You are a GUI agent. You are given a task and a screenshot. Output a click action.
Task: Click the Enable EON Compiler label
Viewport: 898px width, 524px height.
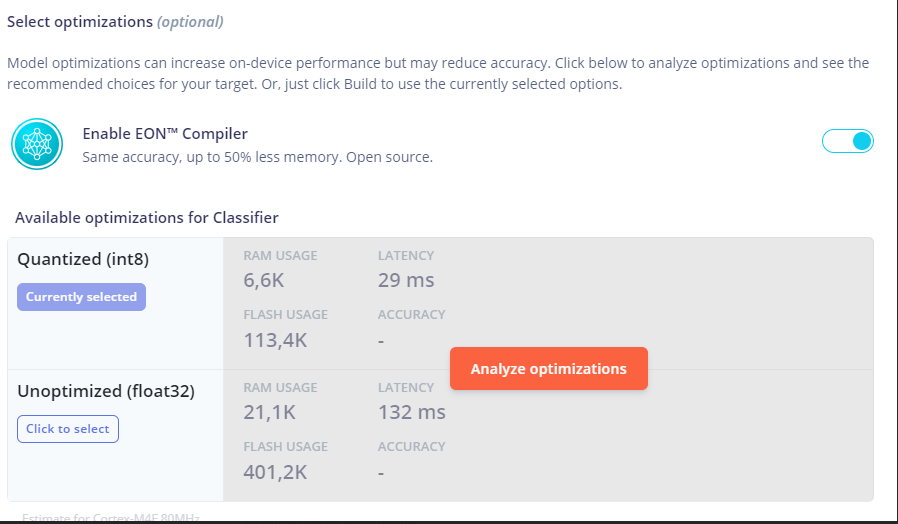tap(165, 133)
